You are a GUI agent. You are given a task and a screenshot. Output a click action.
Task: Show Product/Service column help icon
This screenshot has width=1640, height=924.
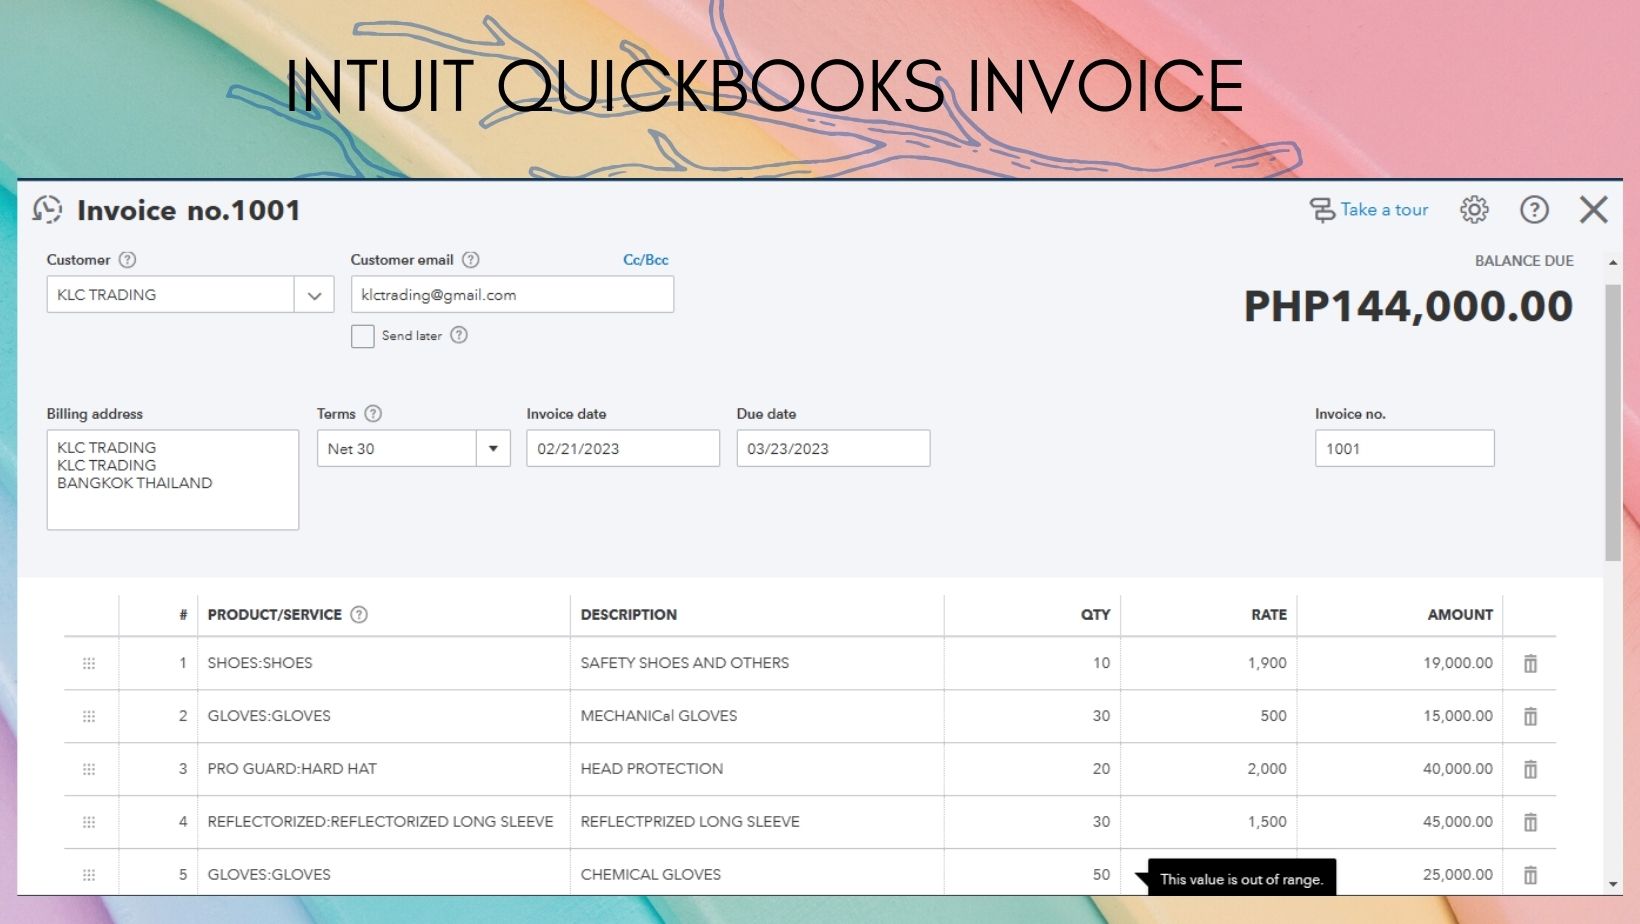(x=359, y=615)
